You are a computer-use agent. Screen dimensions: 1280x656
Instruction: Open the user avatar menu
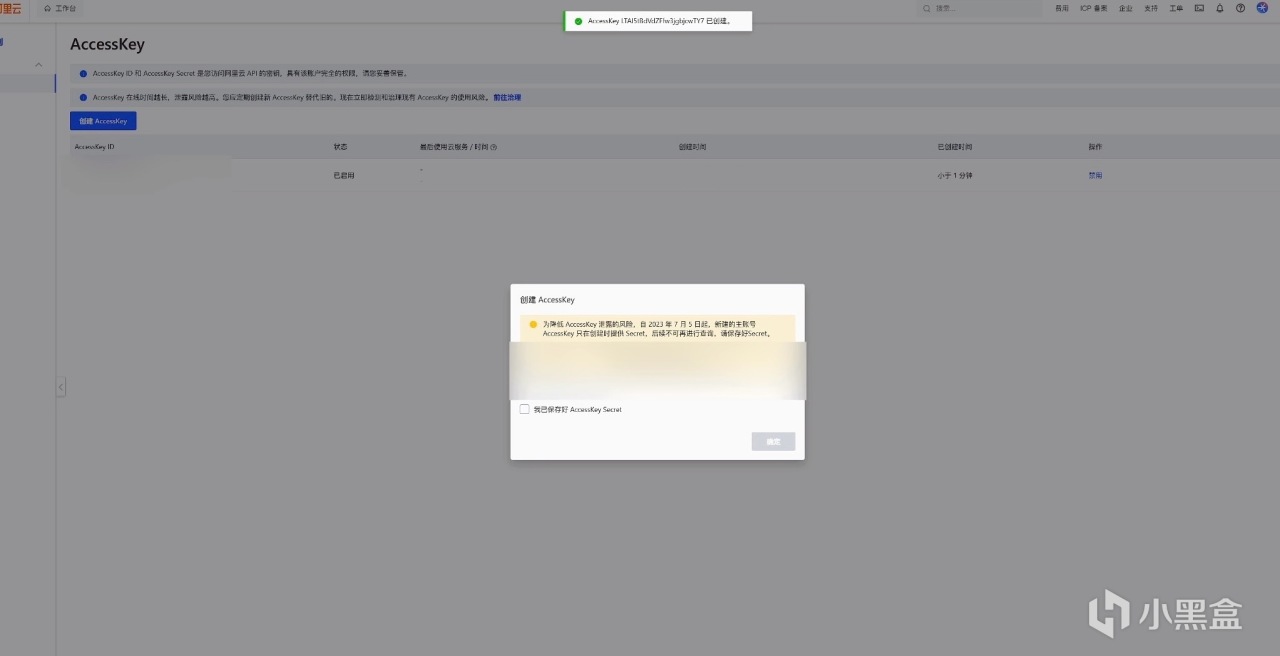tap(1262, 8)
